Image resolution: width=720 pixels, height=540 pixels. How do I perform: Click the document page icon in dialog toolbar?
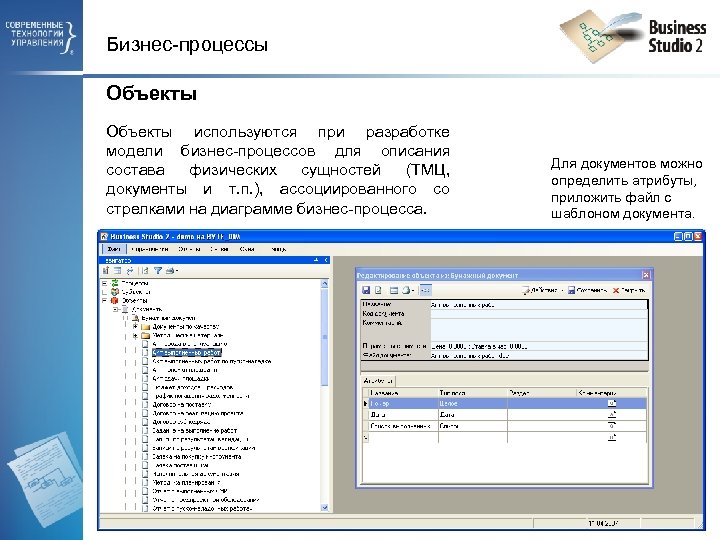(x=378, y=290)
